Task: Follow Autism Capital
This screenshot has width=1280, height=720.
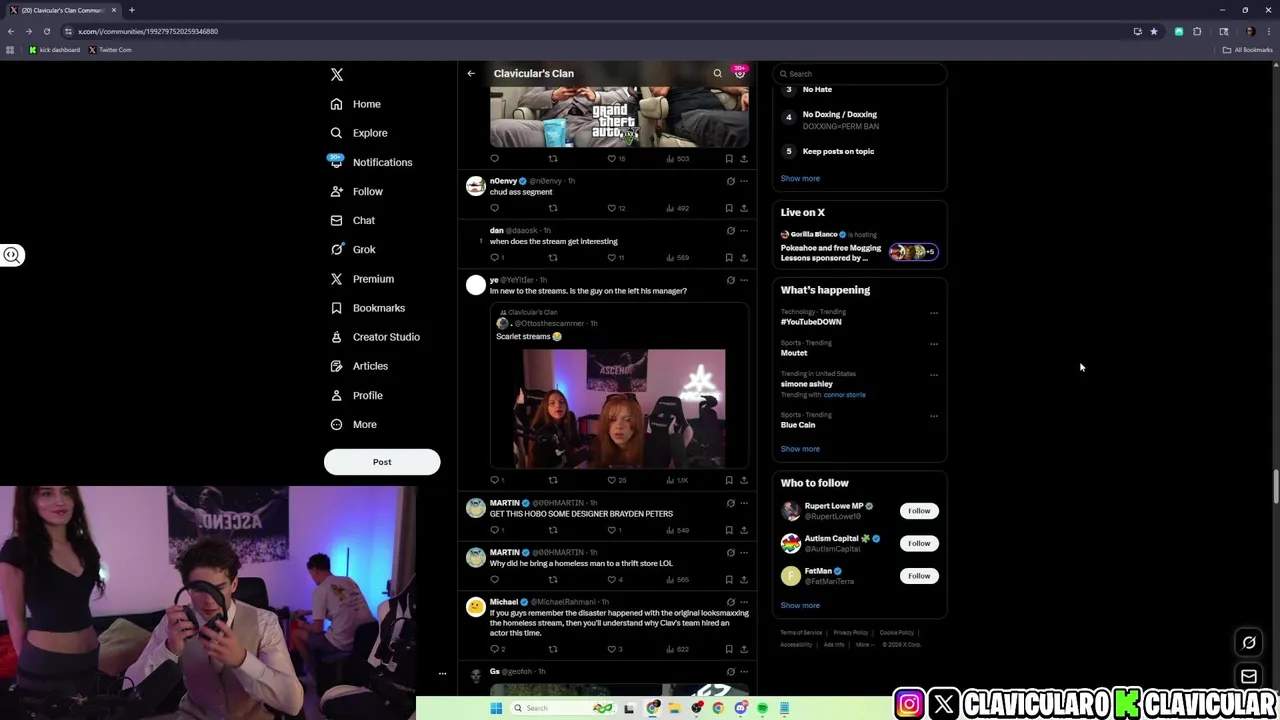Action: (919, 543)
